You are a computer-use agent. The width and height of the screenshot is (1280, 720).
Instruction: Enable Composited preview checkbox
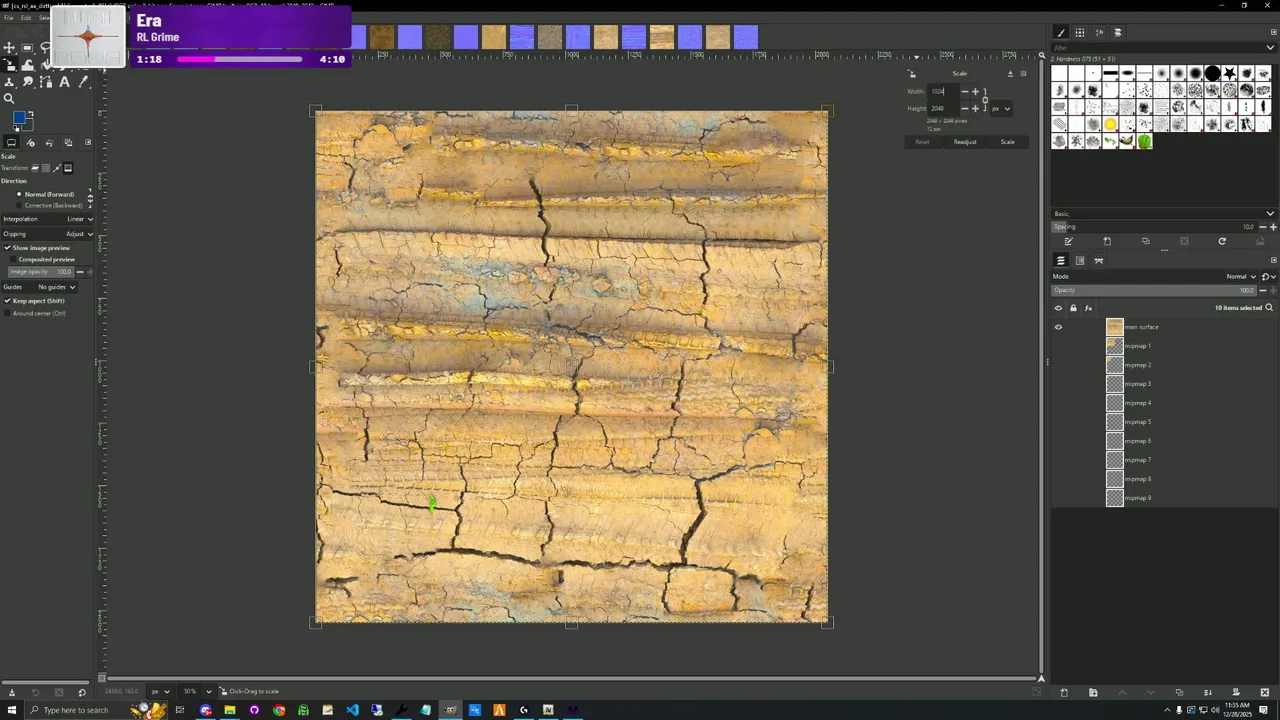point(42,259)
